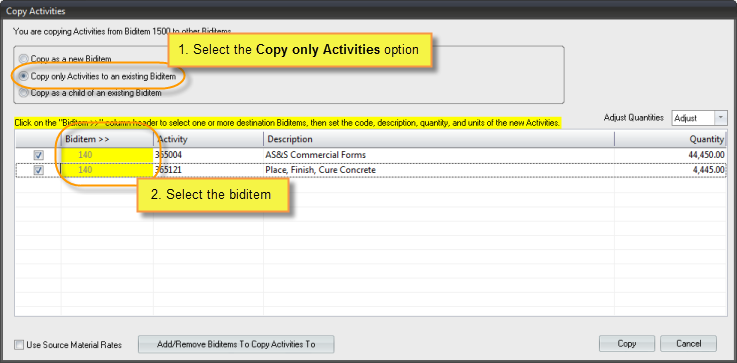Uncheck the AS&S Commercial Forms row checkbox
Viewport: 737px width, 363px height.
point(39,155)
